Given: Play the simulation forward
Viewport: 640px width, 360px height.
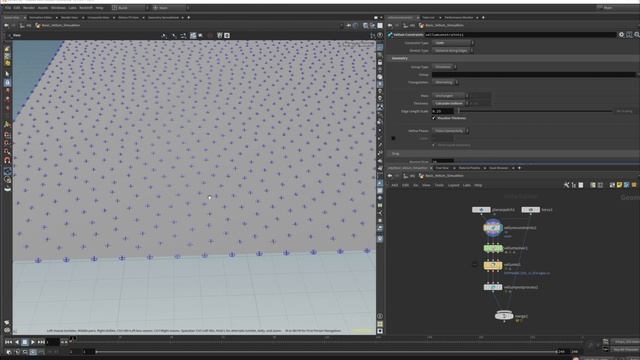Looking at the screenshot, I should [33, 342].
